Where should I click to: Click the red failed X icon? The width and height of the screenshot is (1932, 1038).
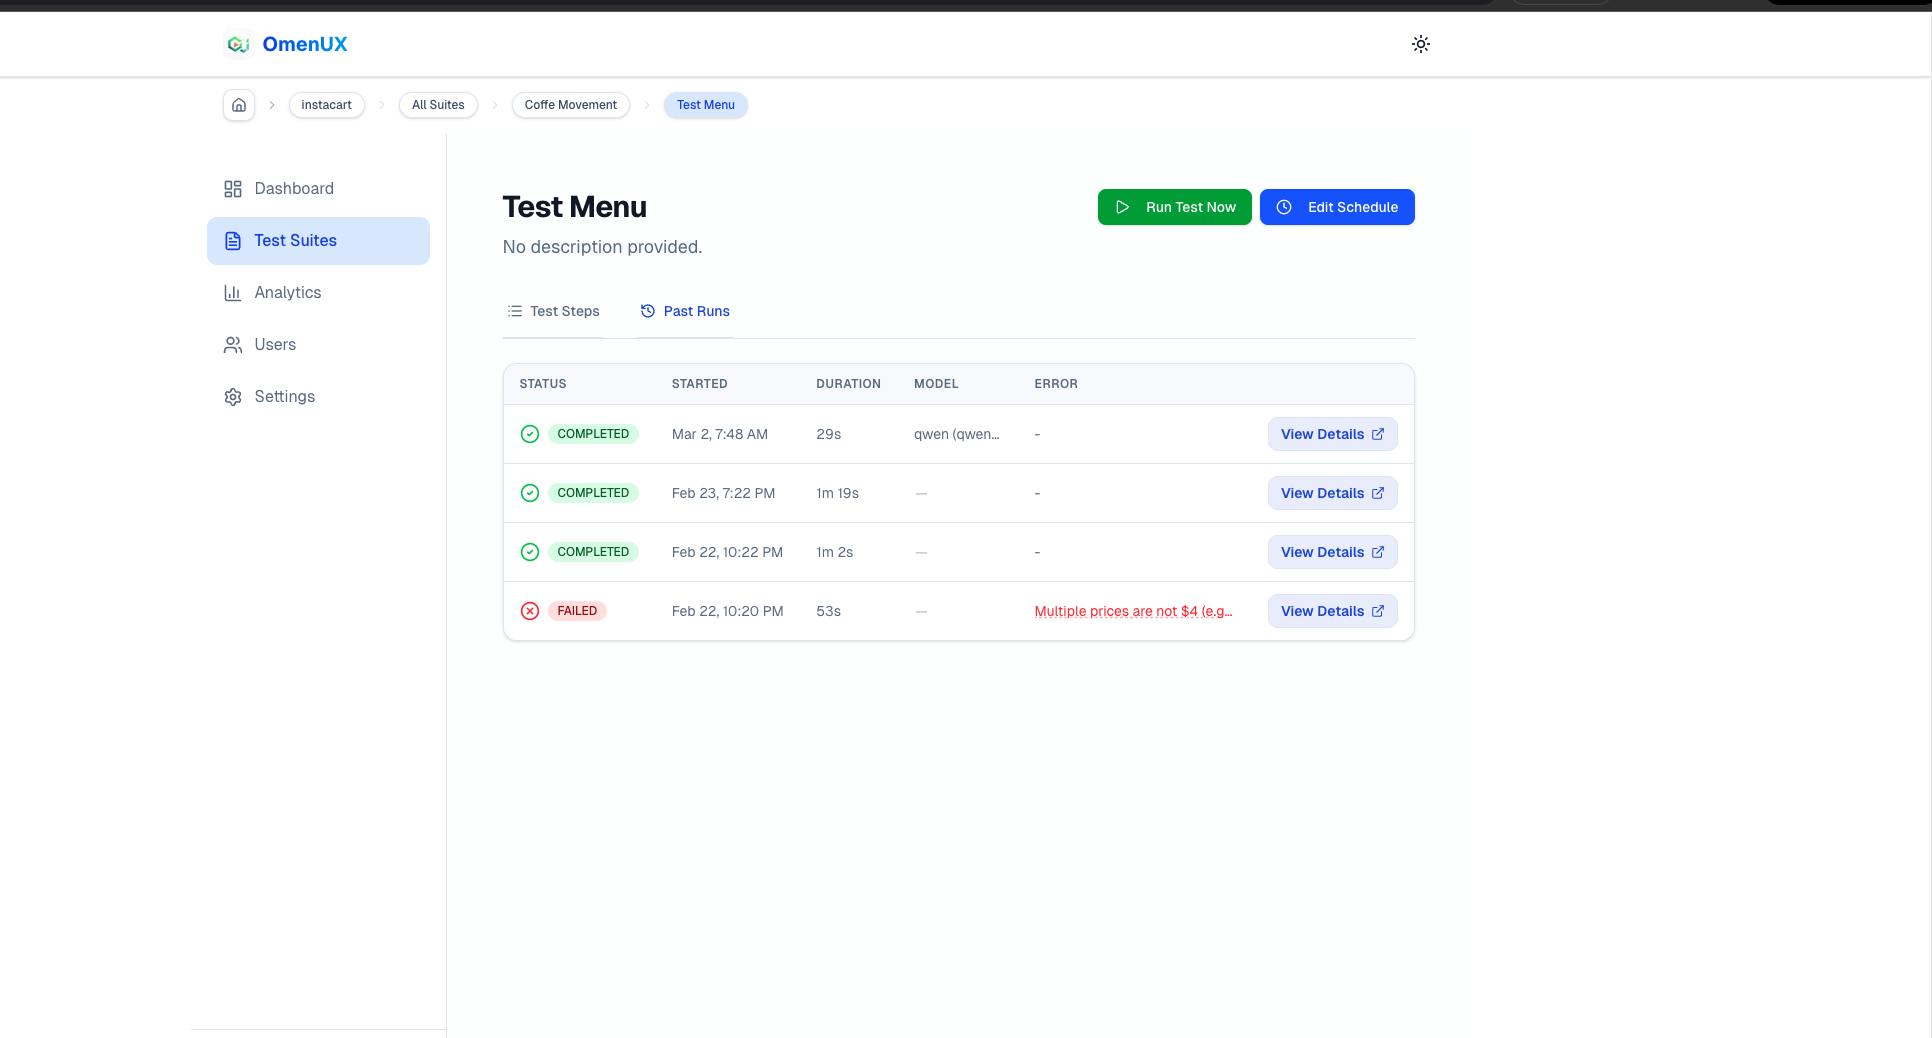tap(530, 611)
